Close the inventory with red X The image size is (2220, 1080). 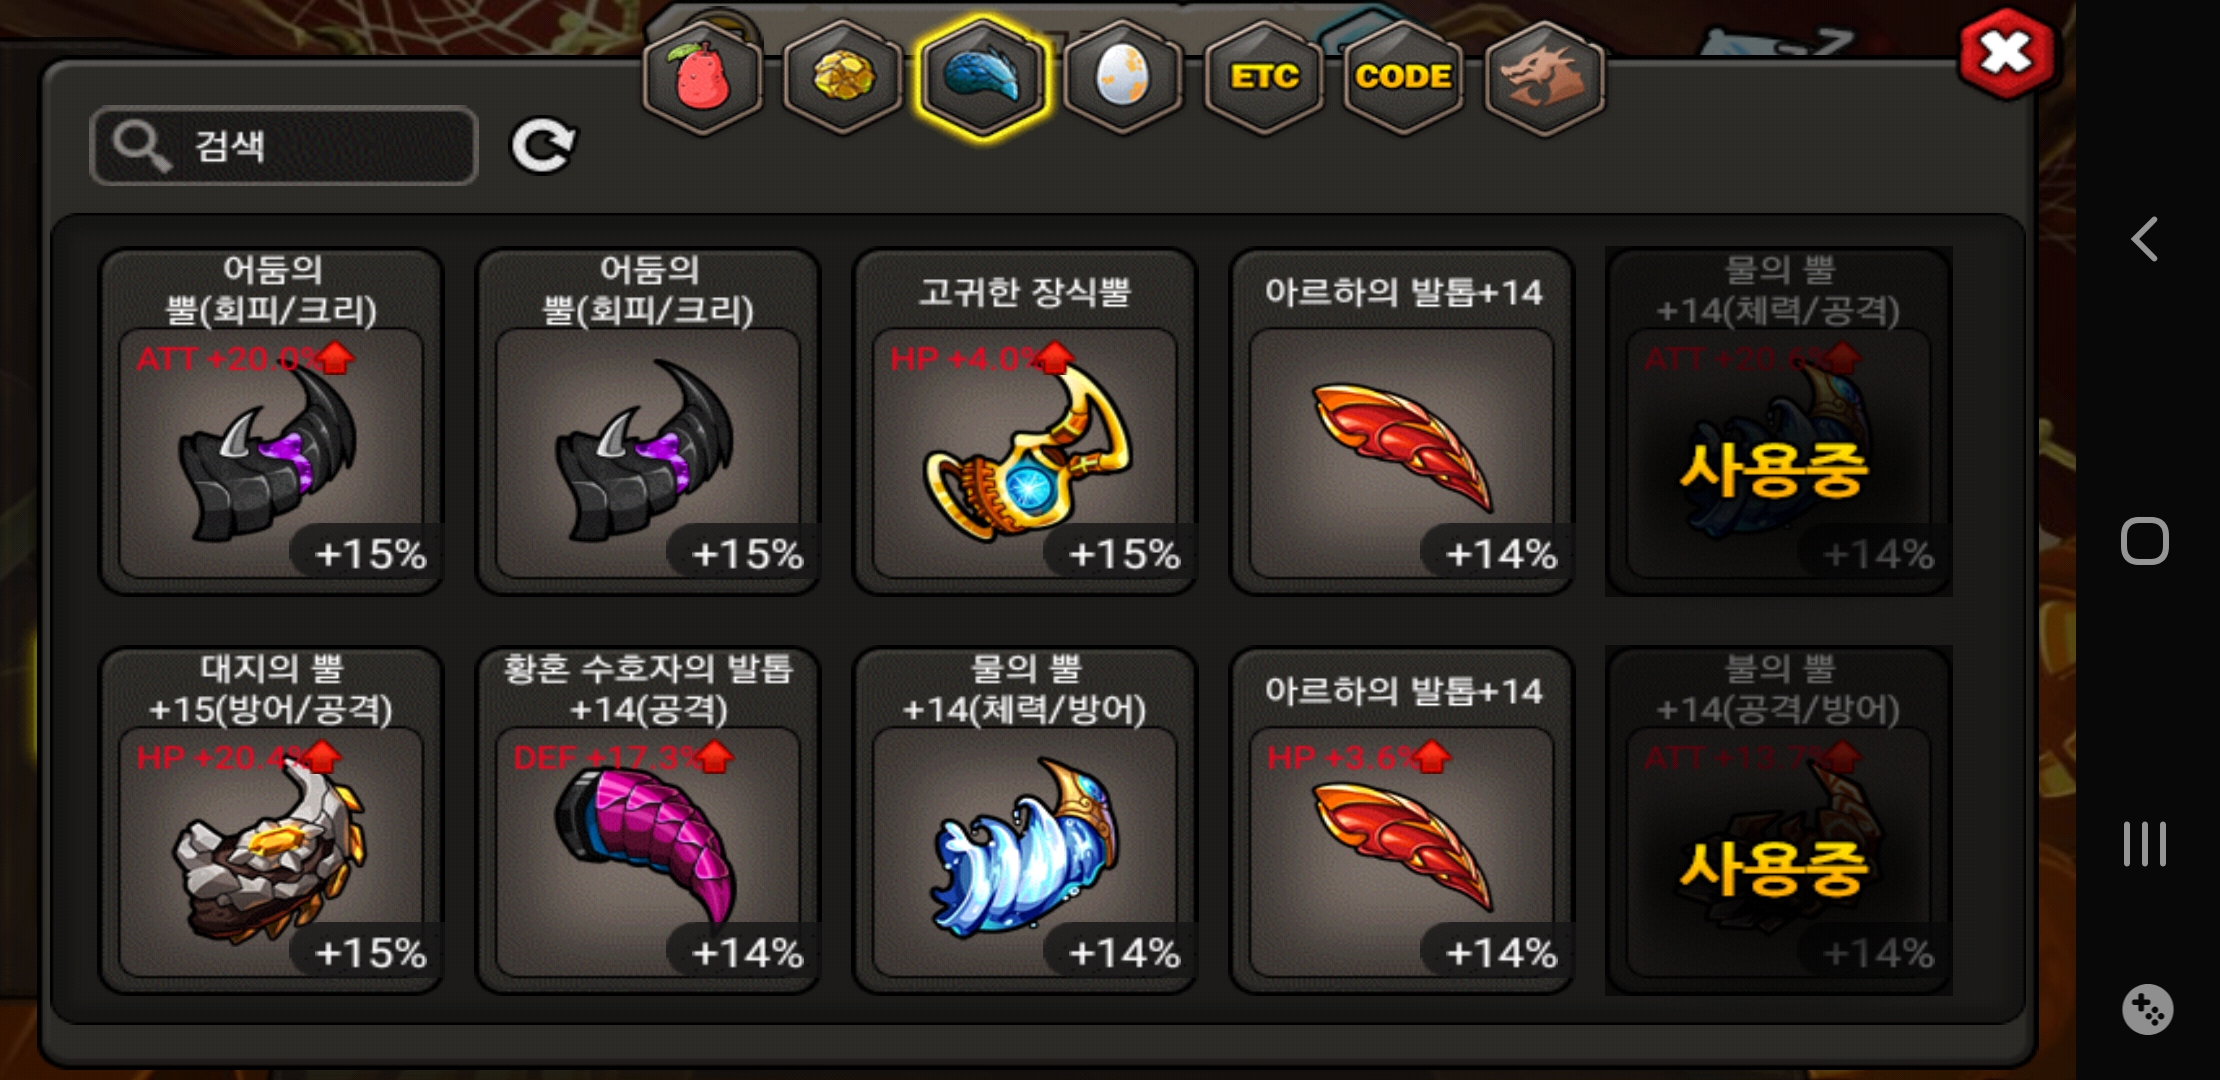pos(2007,54)
